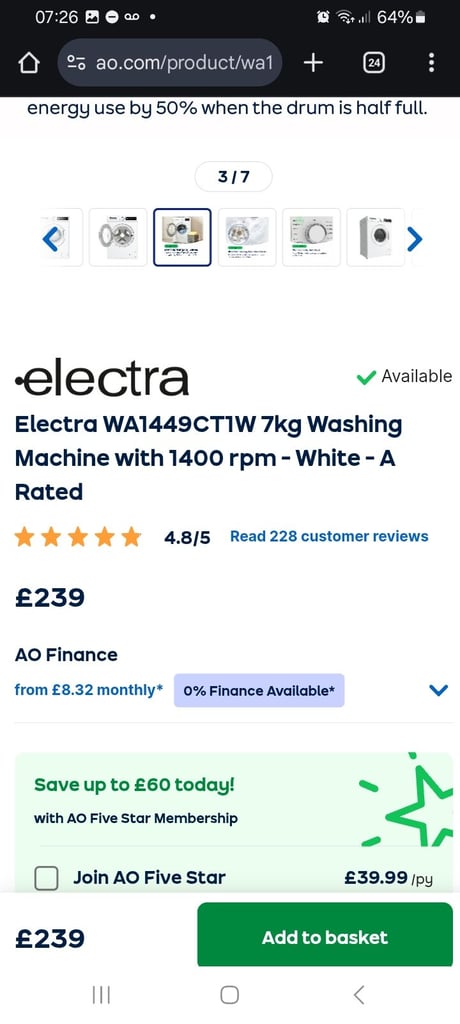Click the ao.com address bar
This screenshot has height=1024, width=460.
click(170, 63)
